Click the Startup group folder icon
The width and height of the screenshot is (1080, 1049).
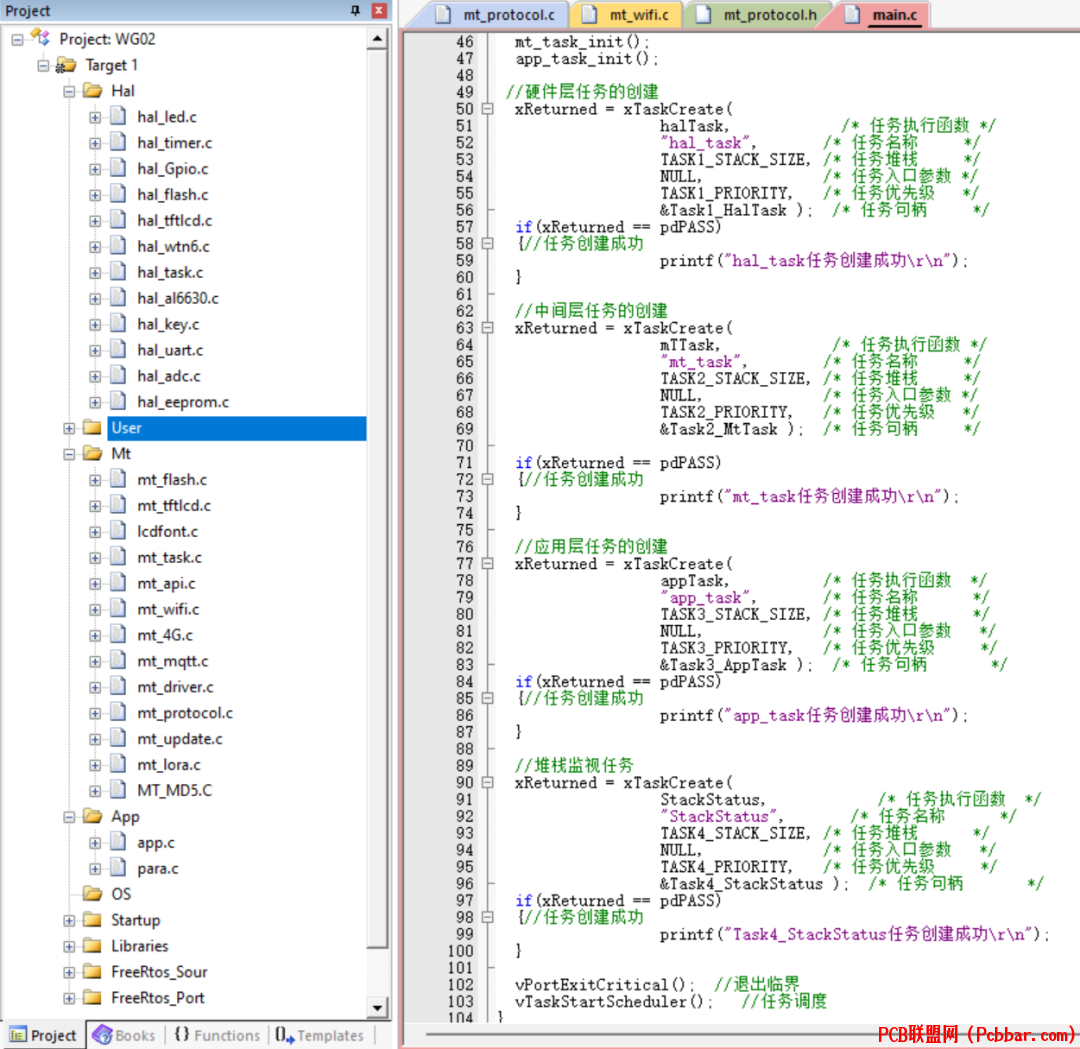92,920
